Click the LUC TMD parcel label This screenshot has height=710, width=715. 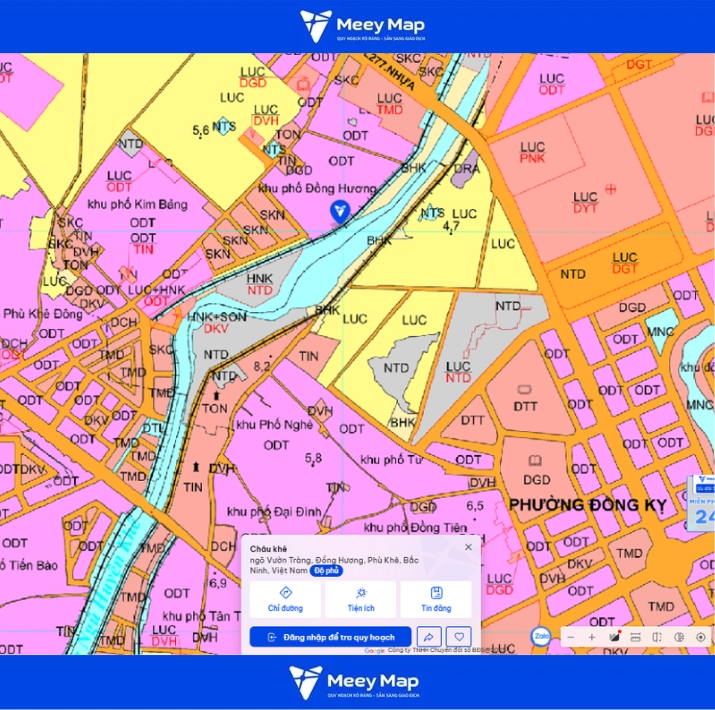pos(390,104)
